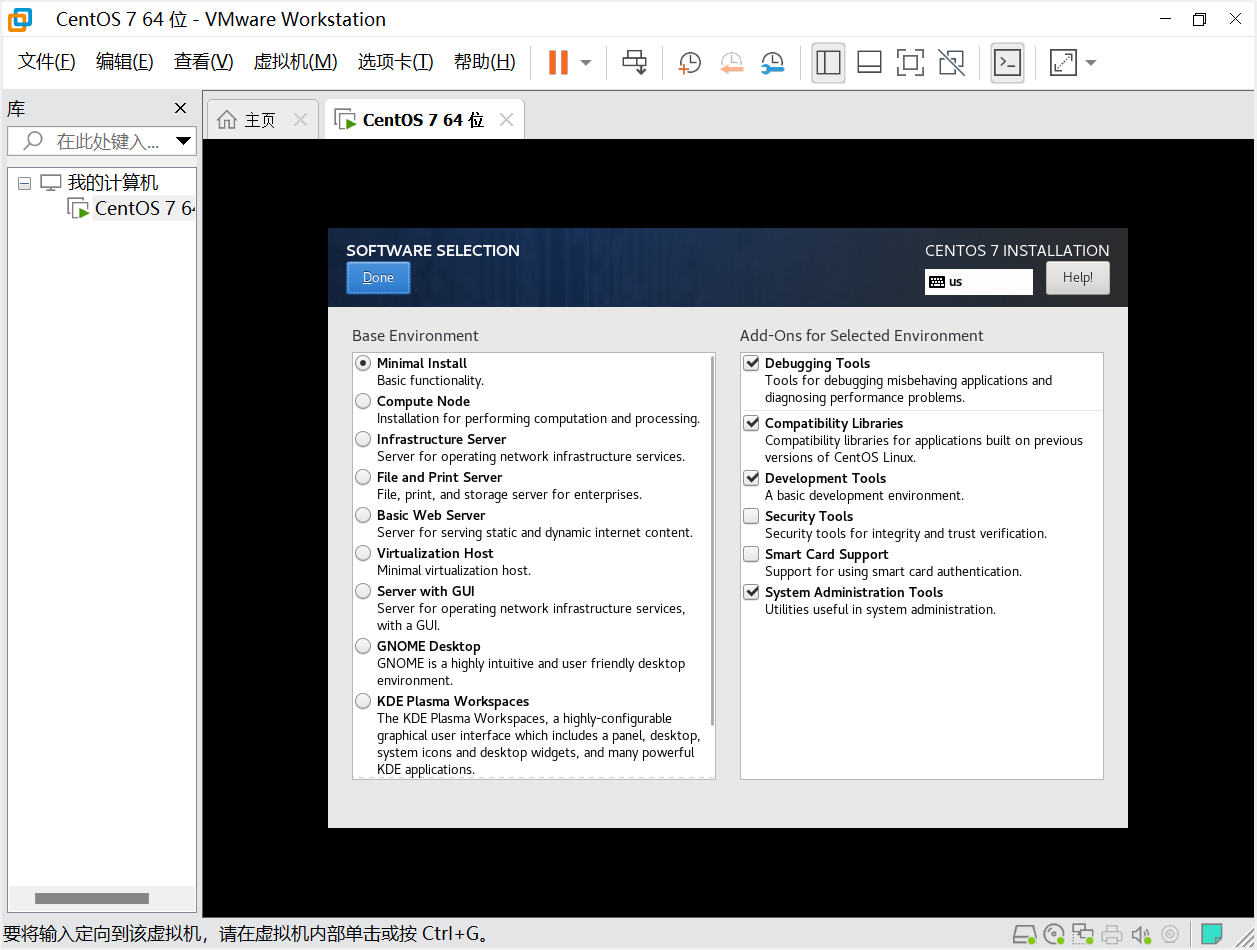Click the My Computer monitor icon in the library

[x=50, y=183]
